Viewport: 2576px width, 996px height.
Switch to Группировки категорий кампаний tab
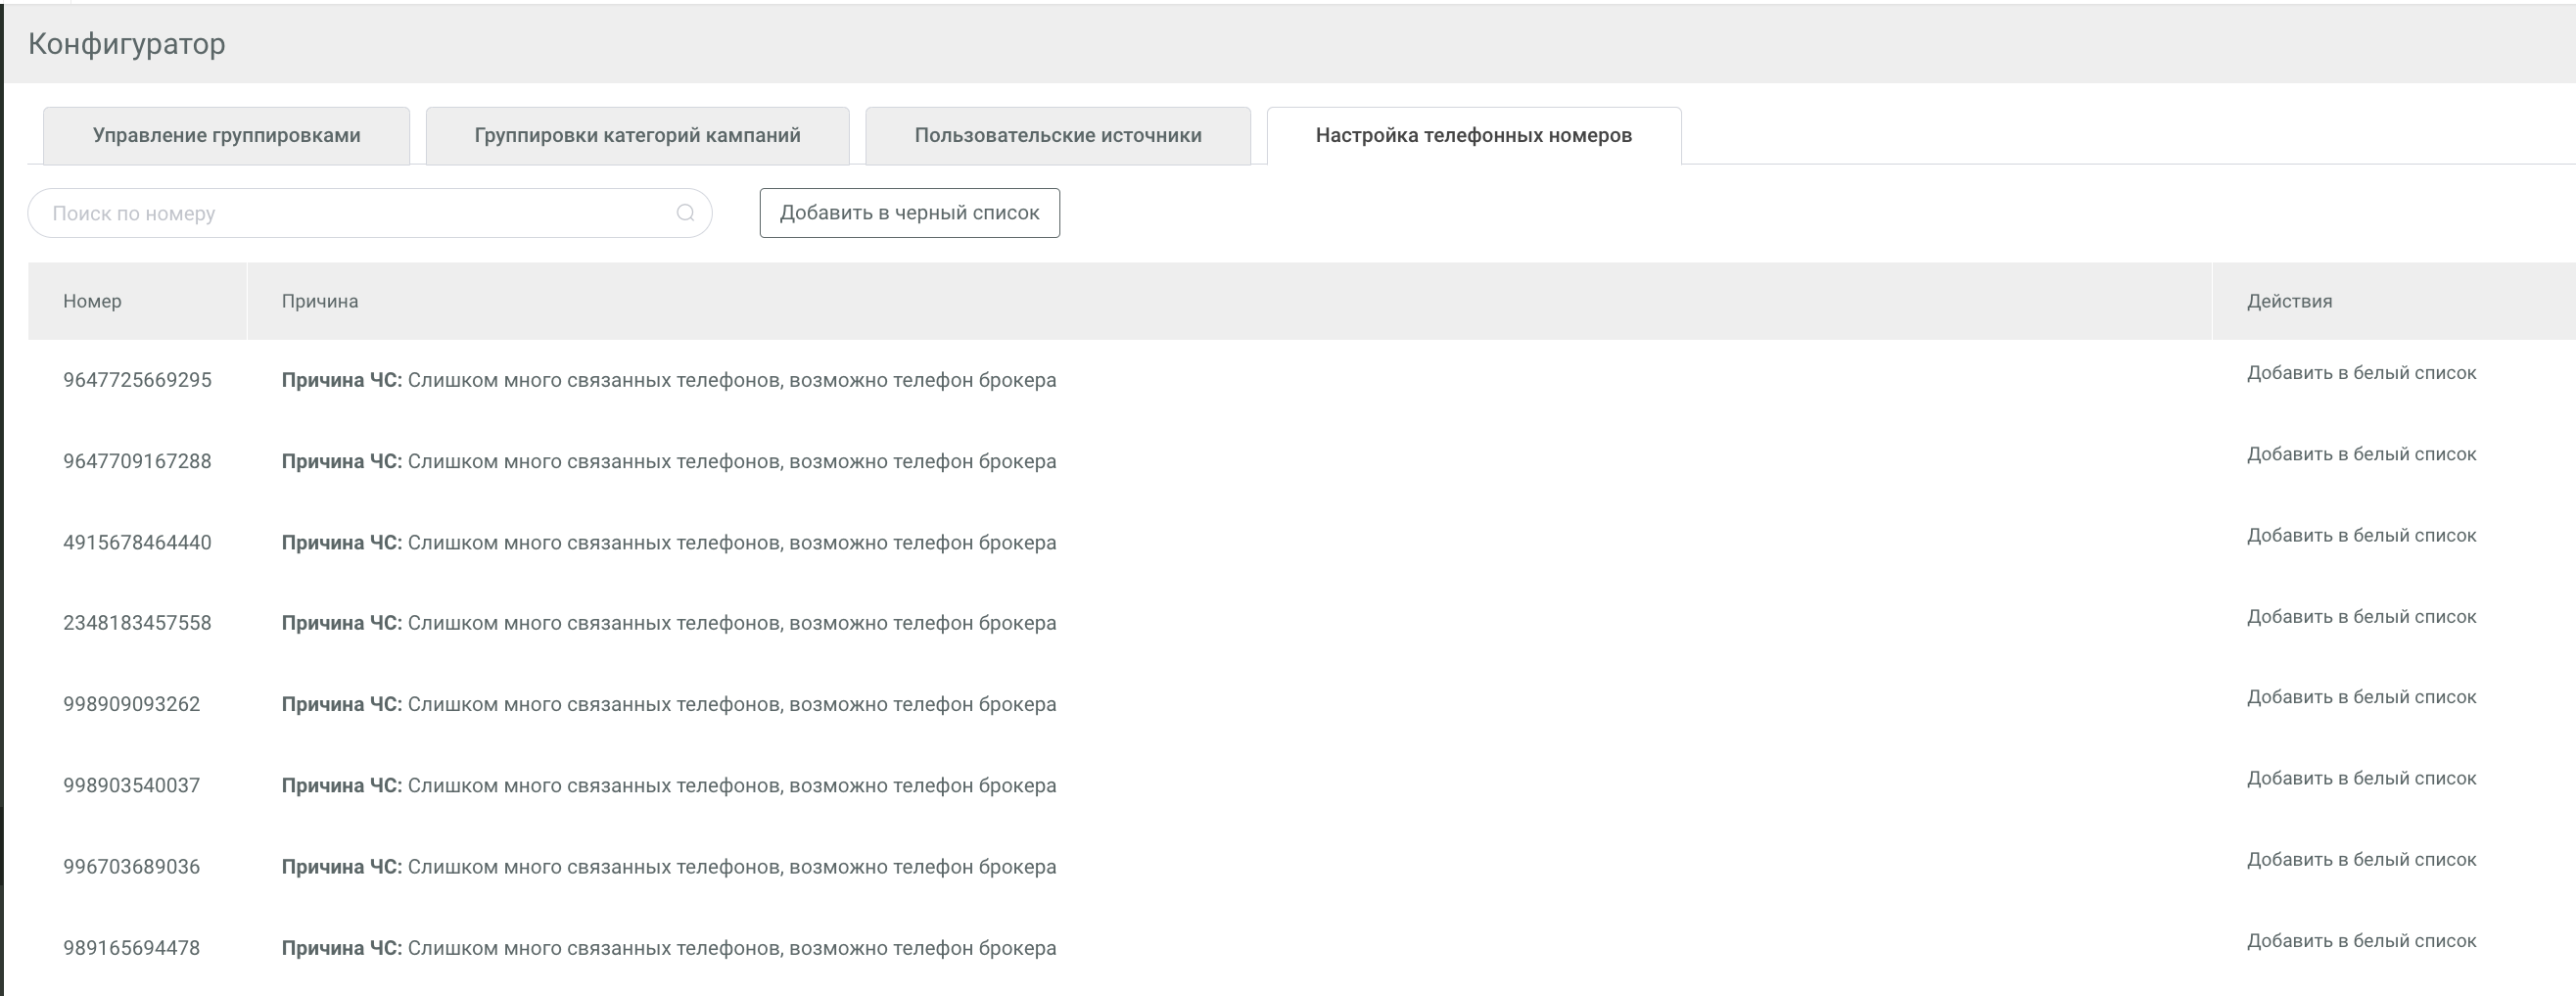pos(637,136)
